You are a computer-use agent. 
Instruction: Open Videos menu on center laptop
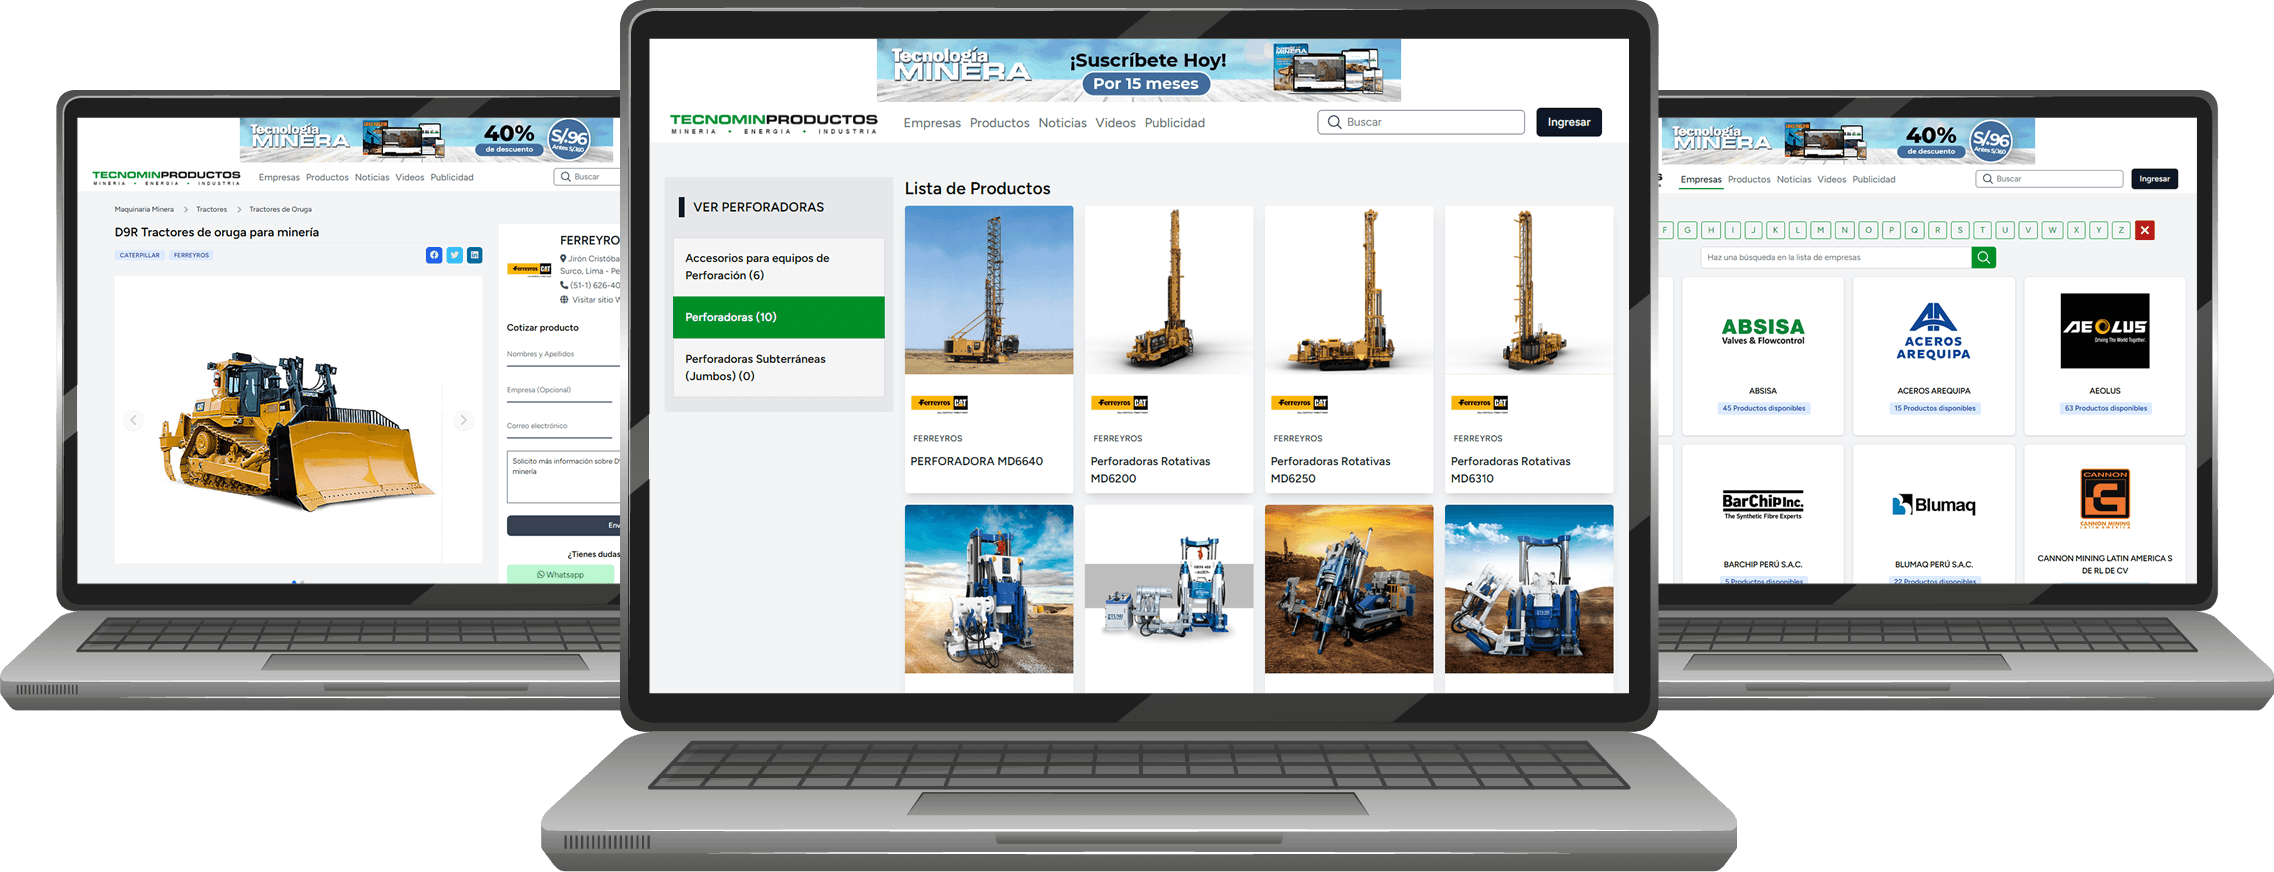[x=1115, y=123]
